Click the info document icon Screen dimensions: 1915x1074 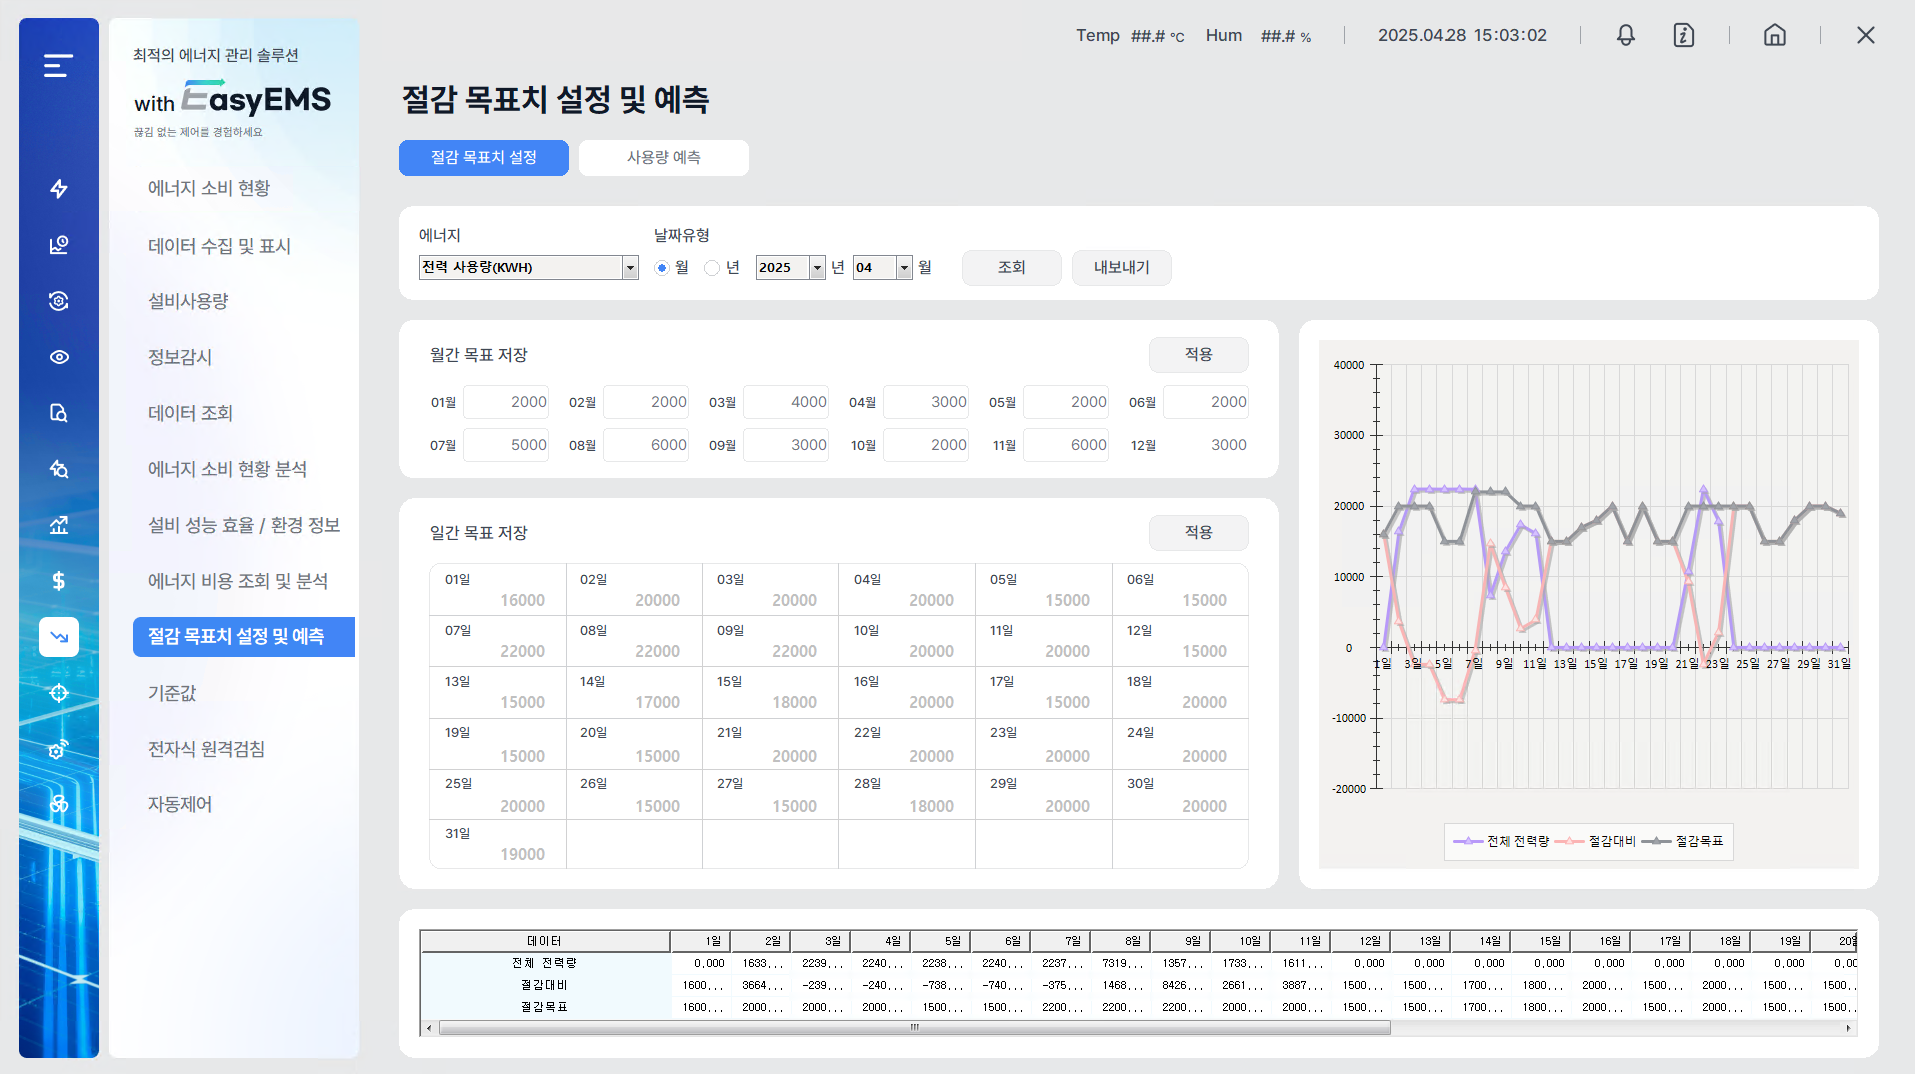click(x=1683, y=36)
